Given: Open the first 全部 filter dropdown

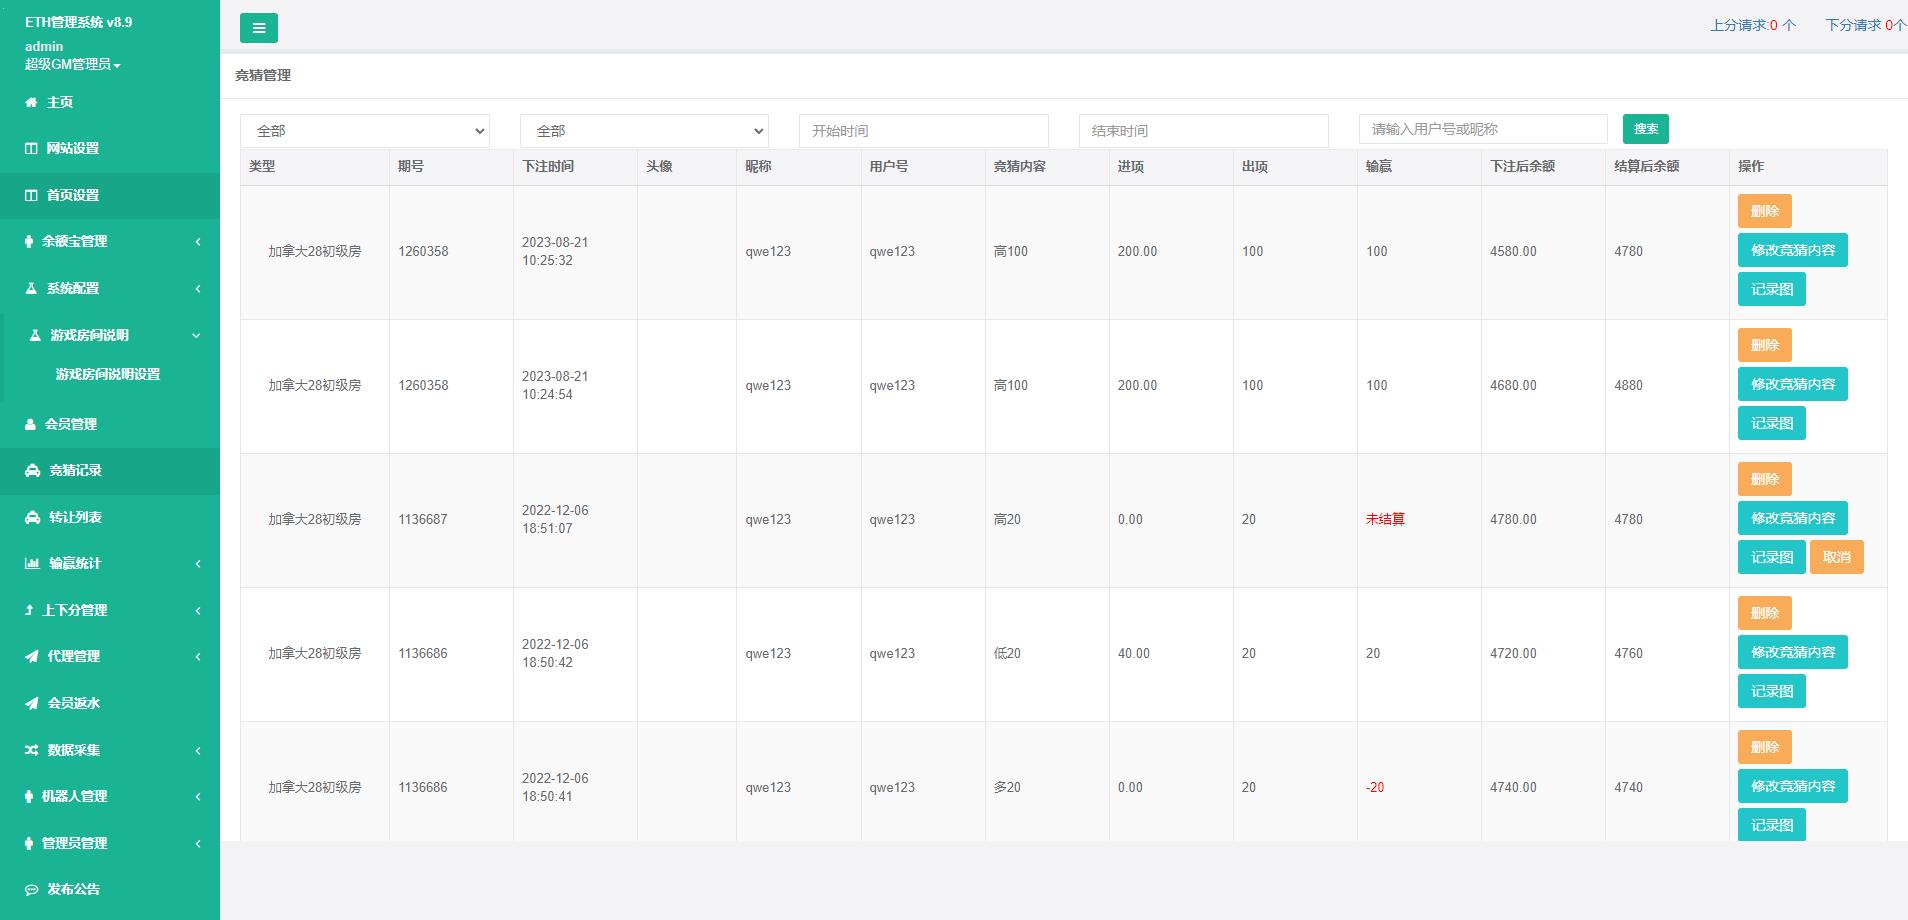Looking at the screenshot, I should click(x=364, y=131).
